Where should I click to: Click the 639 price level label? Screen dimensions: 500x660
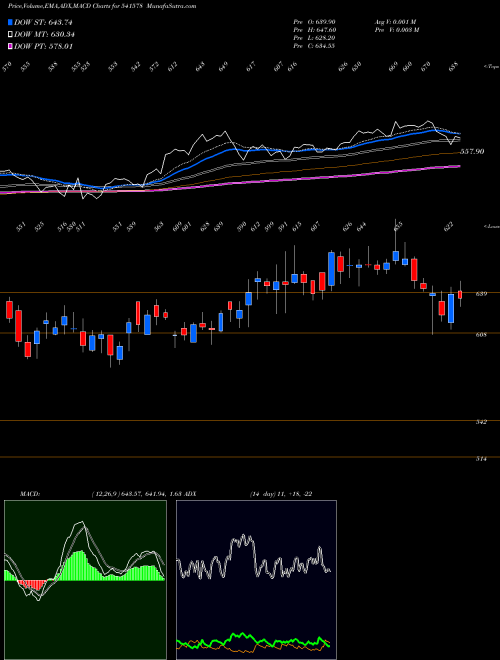coord(481,294)
